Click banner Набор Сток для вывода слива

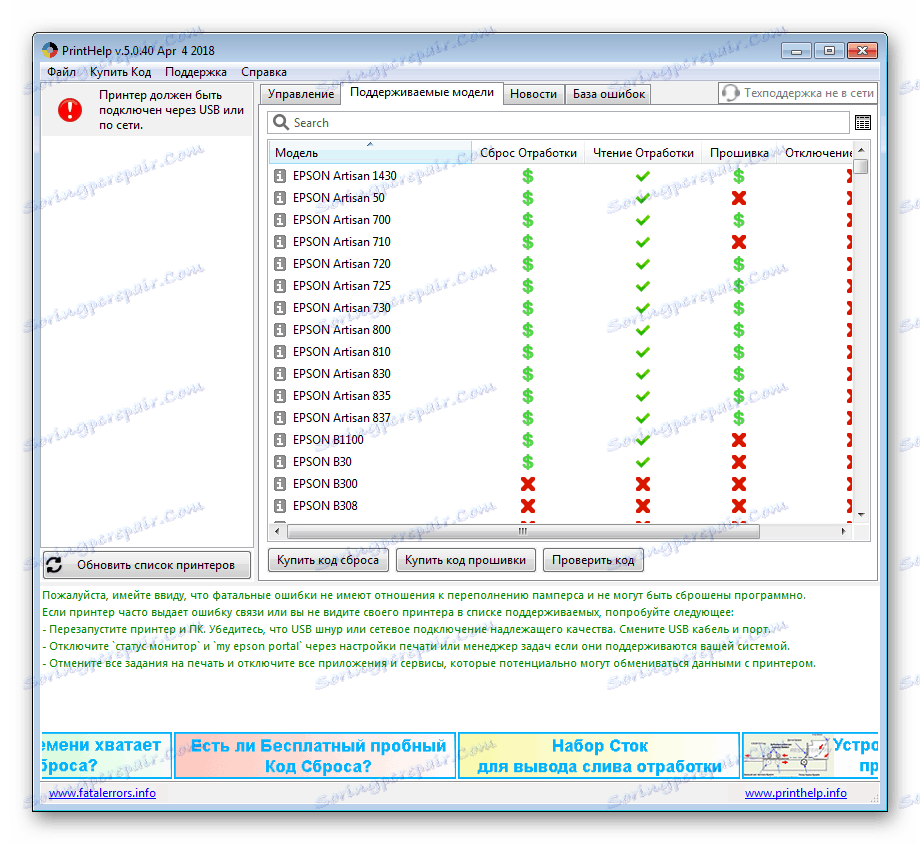599,755
